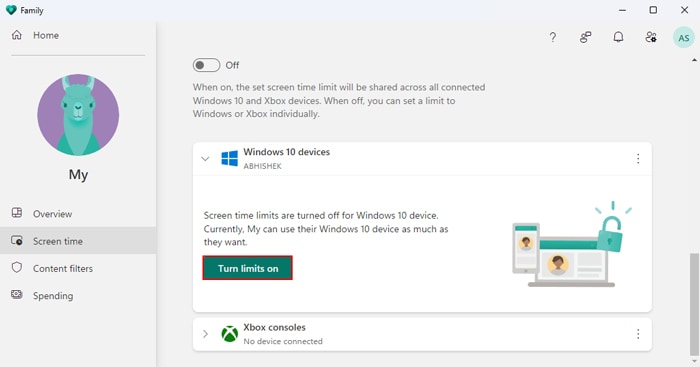Click the "Off" toggle label
The height and width of the screenshot is (367, 700).
click(232, 65)
